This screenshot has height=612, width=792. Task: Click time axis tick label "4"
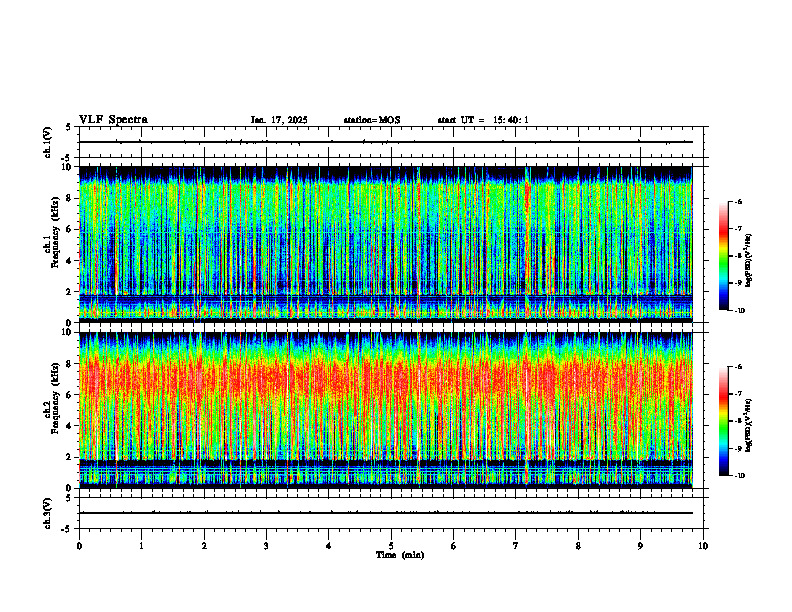329,546
